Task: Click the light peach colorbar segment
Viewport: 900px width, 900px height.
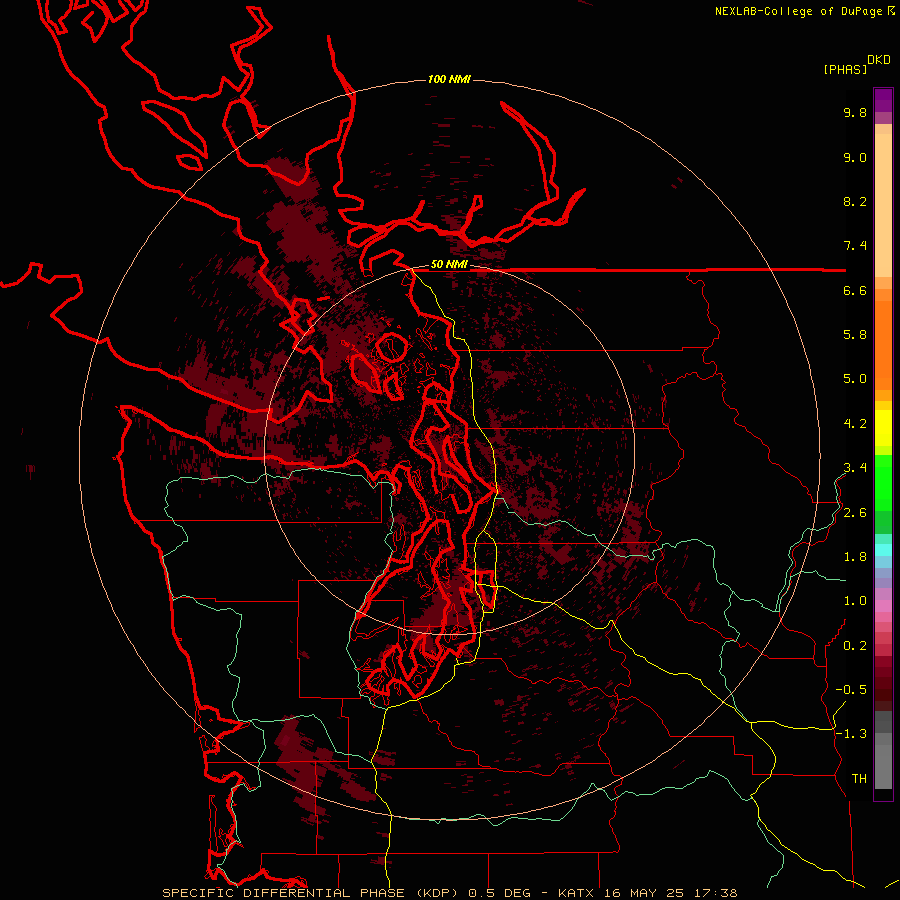Action: point(883,205)
